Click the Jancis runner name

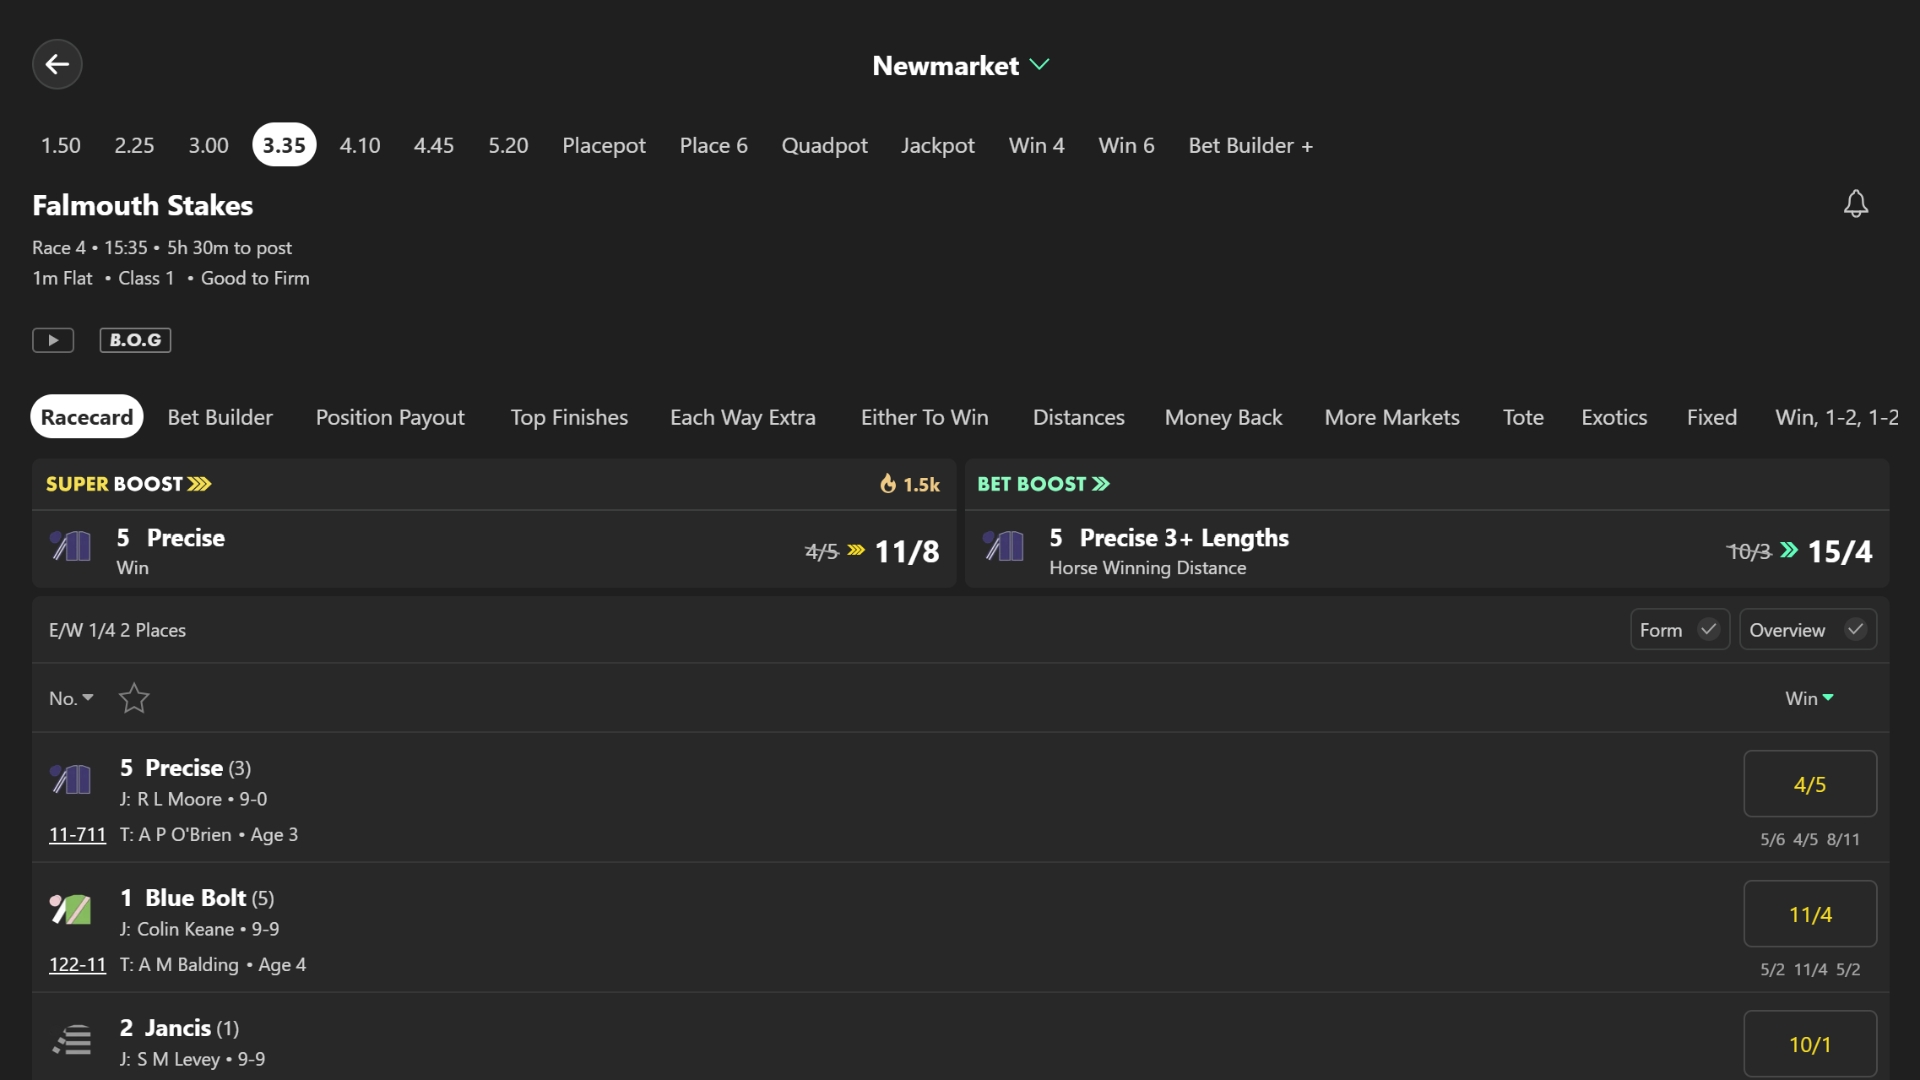[178, 1028]
